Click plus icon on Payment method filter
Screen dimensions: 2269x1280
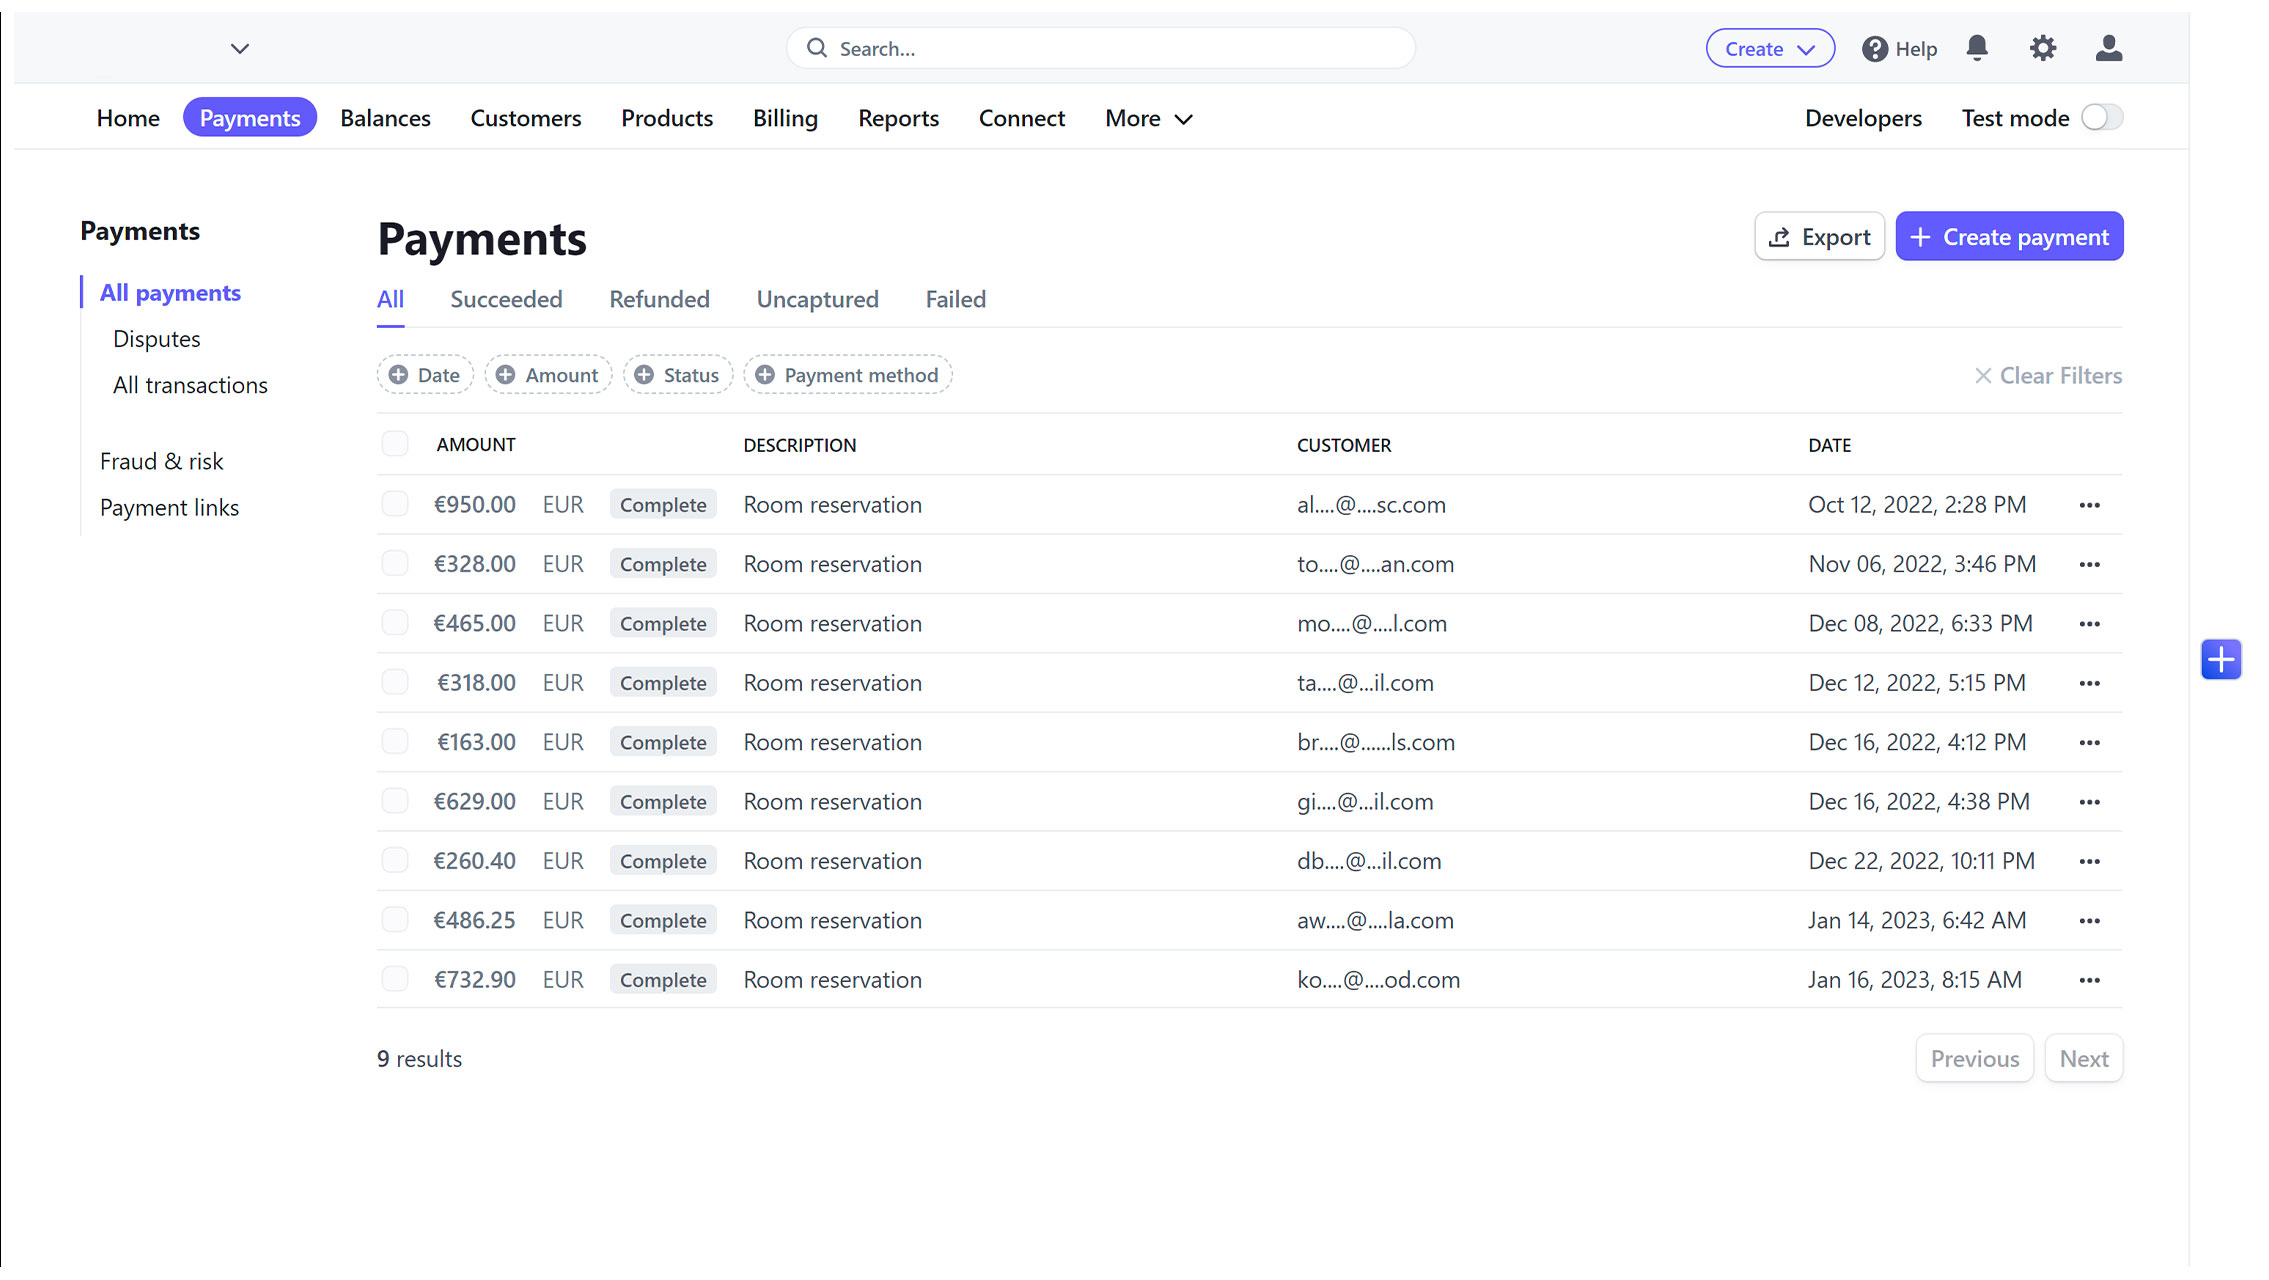tap(765, 375)
